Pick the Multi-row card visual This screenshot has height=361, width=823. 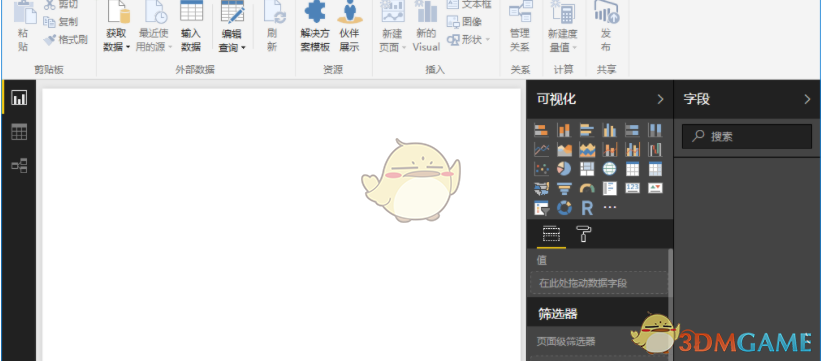click(609, 188)
